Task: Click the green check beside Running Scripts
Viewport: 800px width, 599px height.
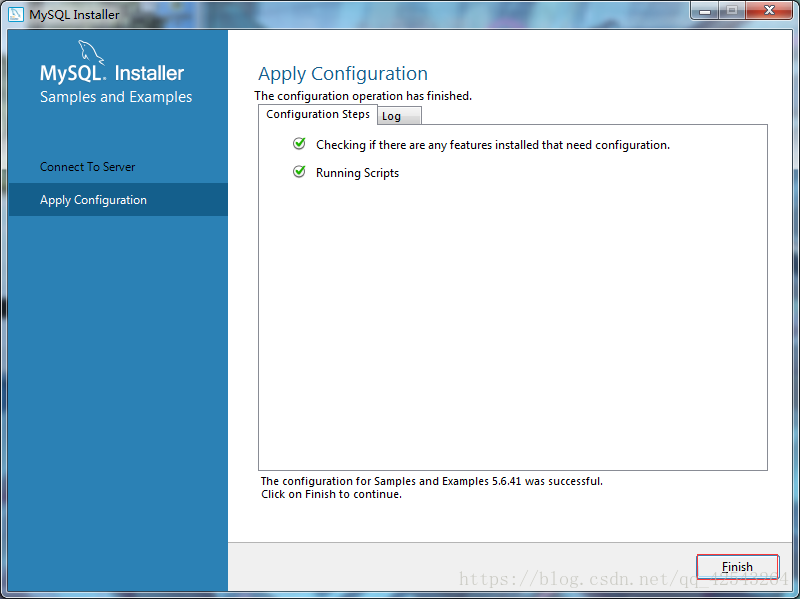Action: point(299,171)
